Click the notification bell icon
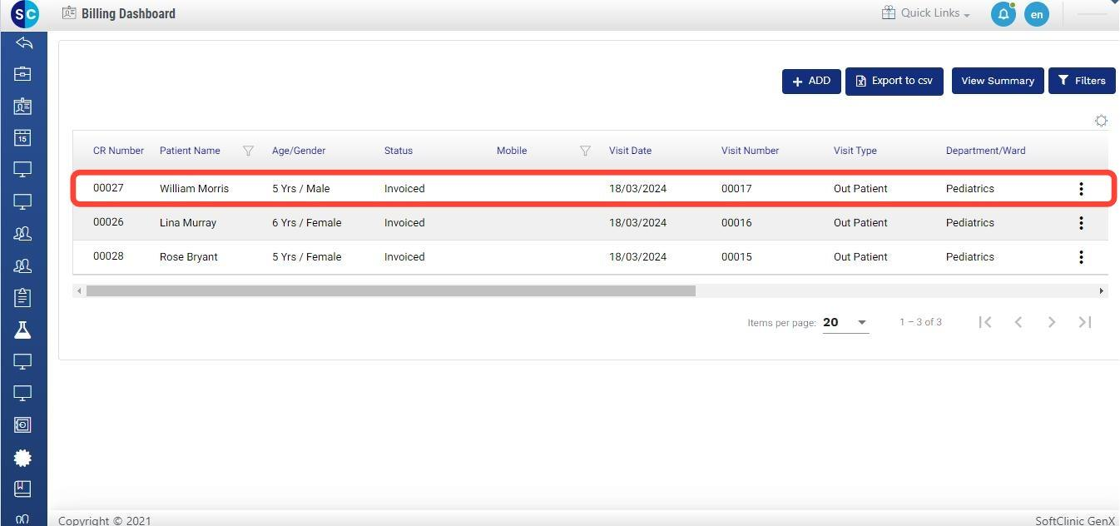 point(1002,14)
